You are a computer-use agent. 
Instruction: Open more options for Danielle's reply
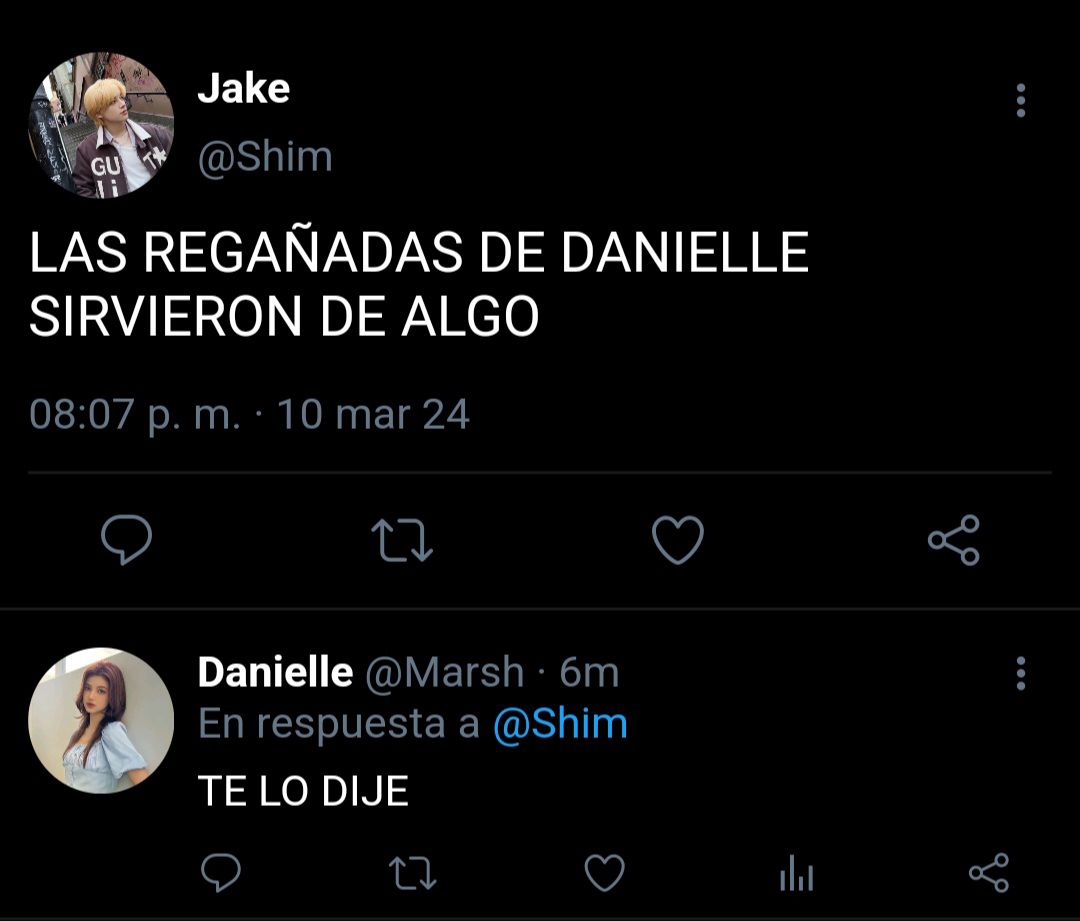coord(1021,673)
